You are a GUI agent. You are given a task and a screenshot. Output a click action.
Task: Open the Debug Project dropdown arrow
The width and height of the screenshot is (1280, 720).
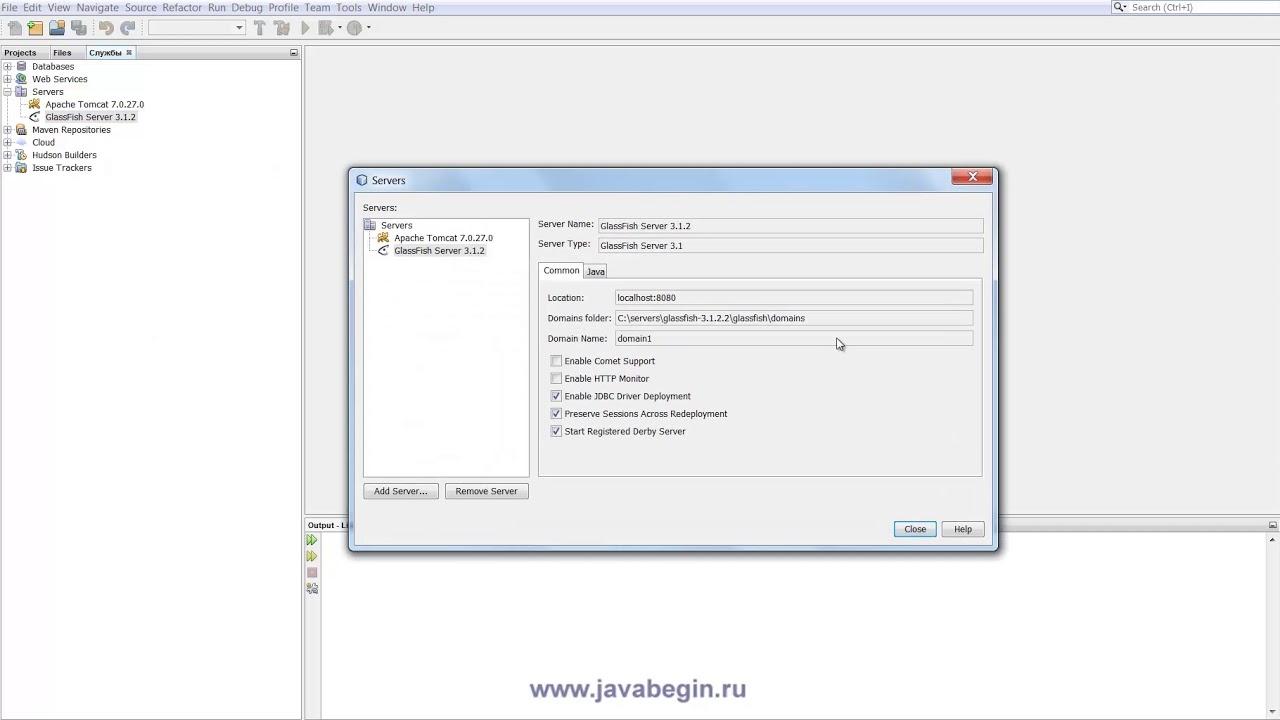(339, 28)
